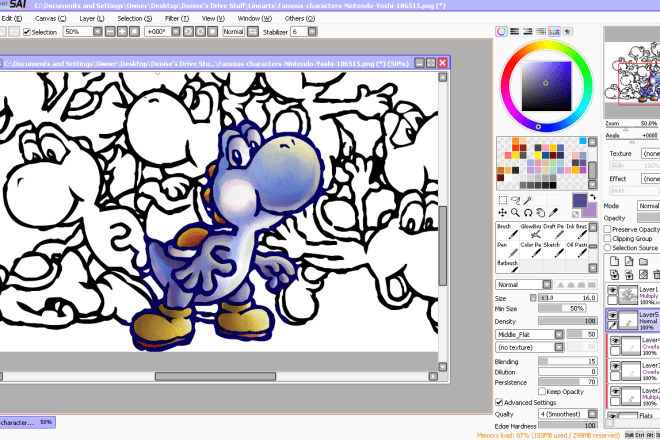Uncheck Advanced Settings checkbox
Viewport: 660px width, 440px height.
499,402
